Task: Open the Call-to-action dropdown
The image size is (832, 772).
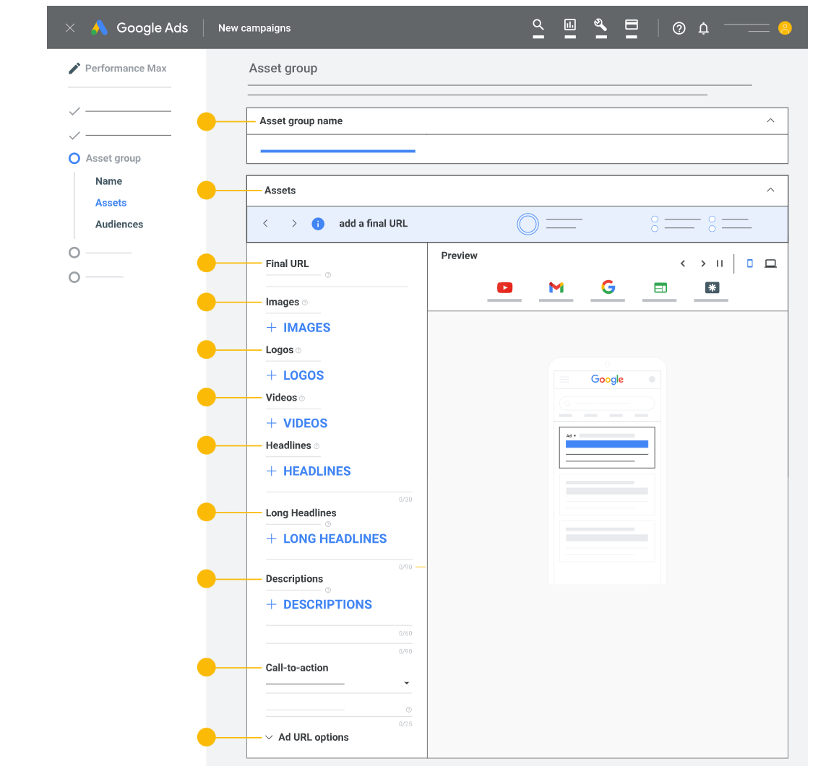Action: tap(338, 684)
